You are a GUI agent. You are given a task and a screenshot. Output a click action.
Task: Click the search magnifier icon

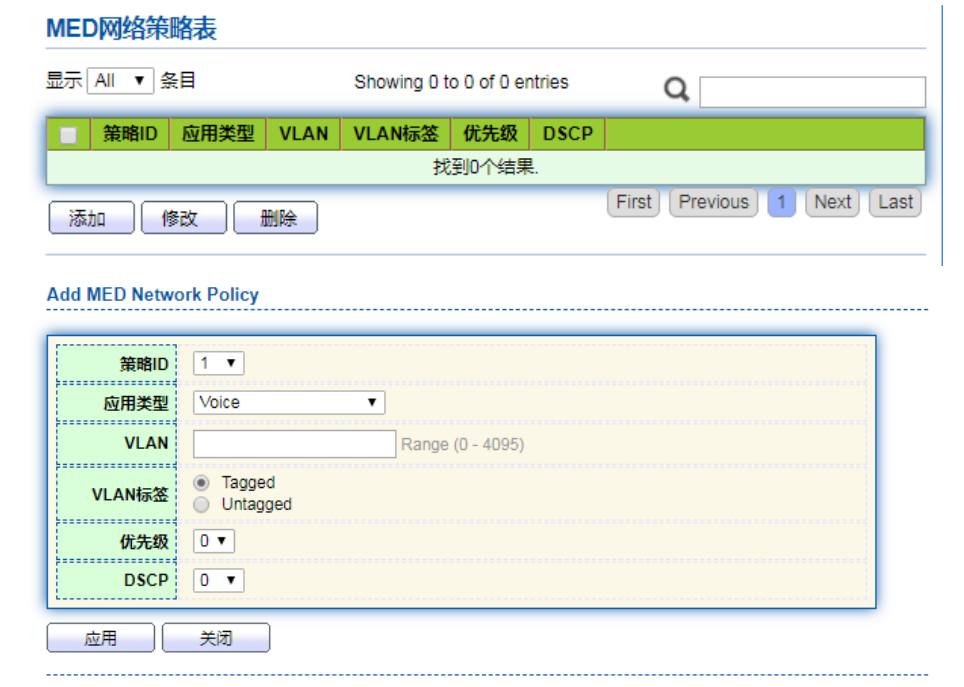coord(677,90)
